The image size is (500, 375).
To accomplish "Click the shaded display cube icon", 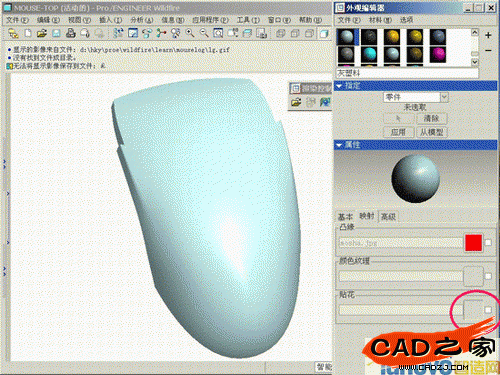I will pos(324,33).
